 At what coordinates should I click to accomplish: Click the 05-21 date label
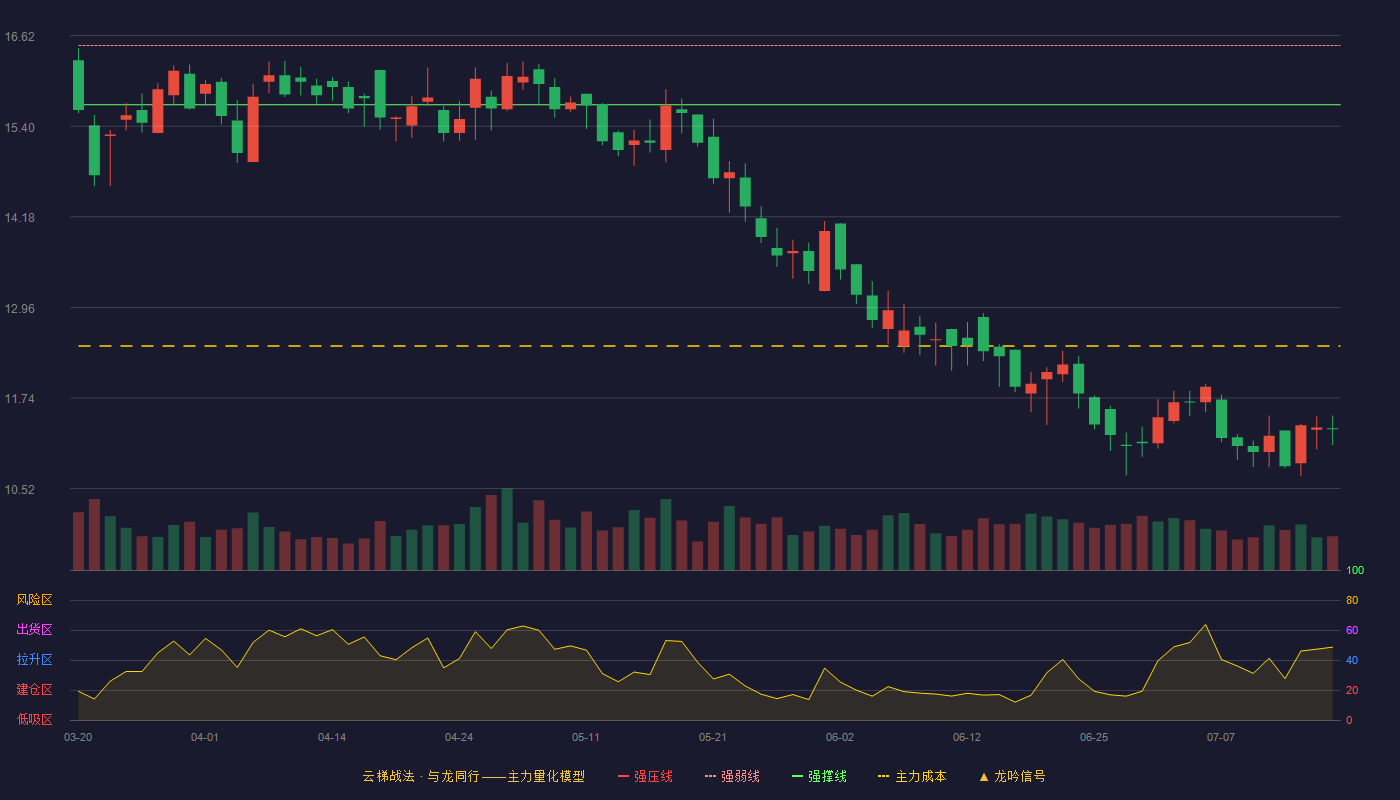pyautogui.click(x=713, y=737)
